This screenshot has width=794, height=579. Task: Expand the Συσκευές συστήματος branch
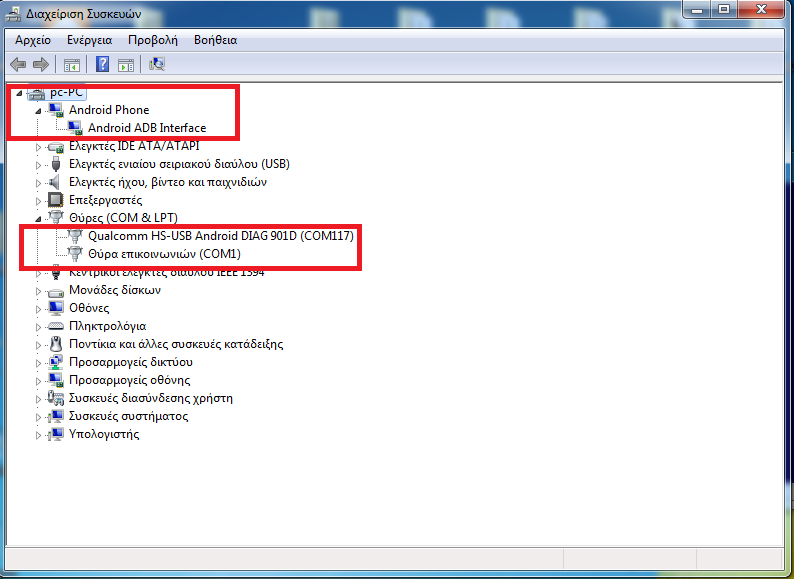click(x=38, y=417)
